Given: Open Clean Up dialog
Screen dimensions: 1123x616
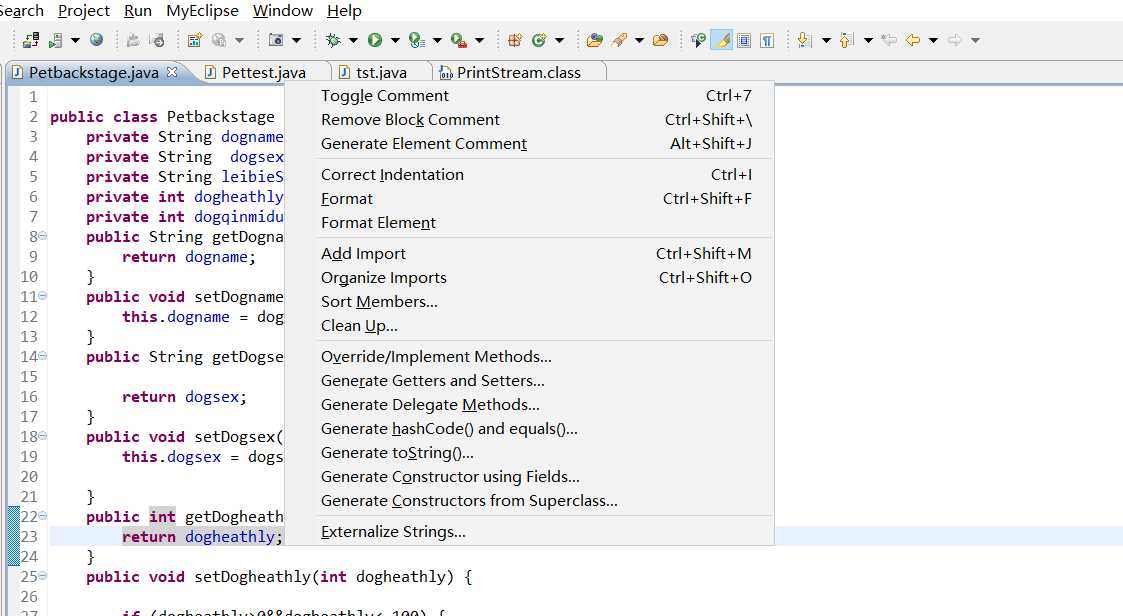Looking at the screenshot, I should pos(529,325).
